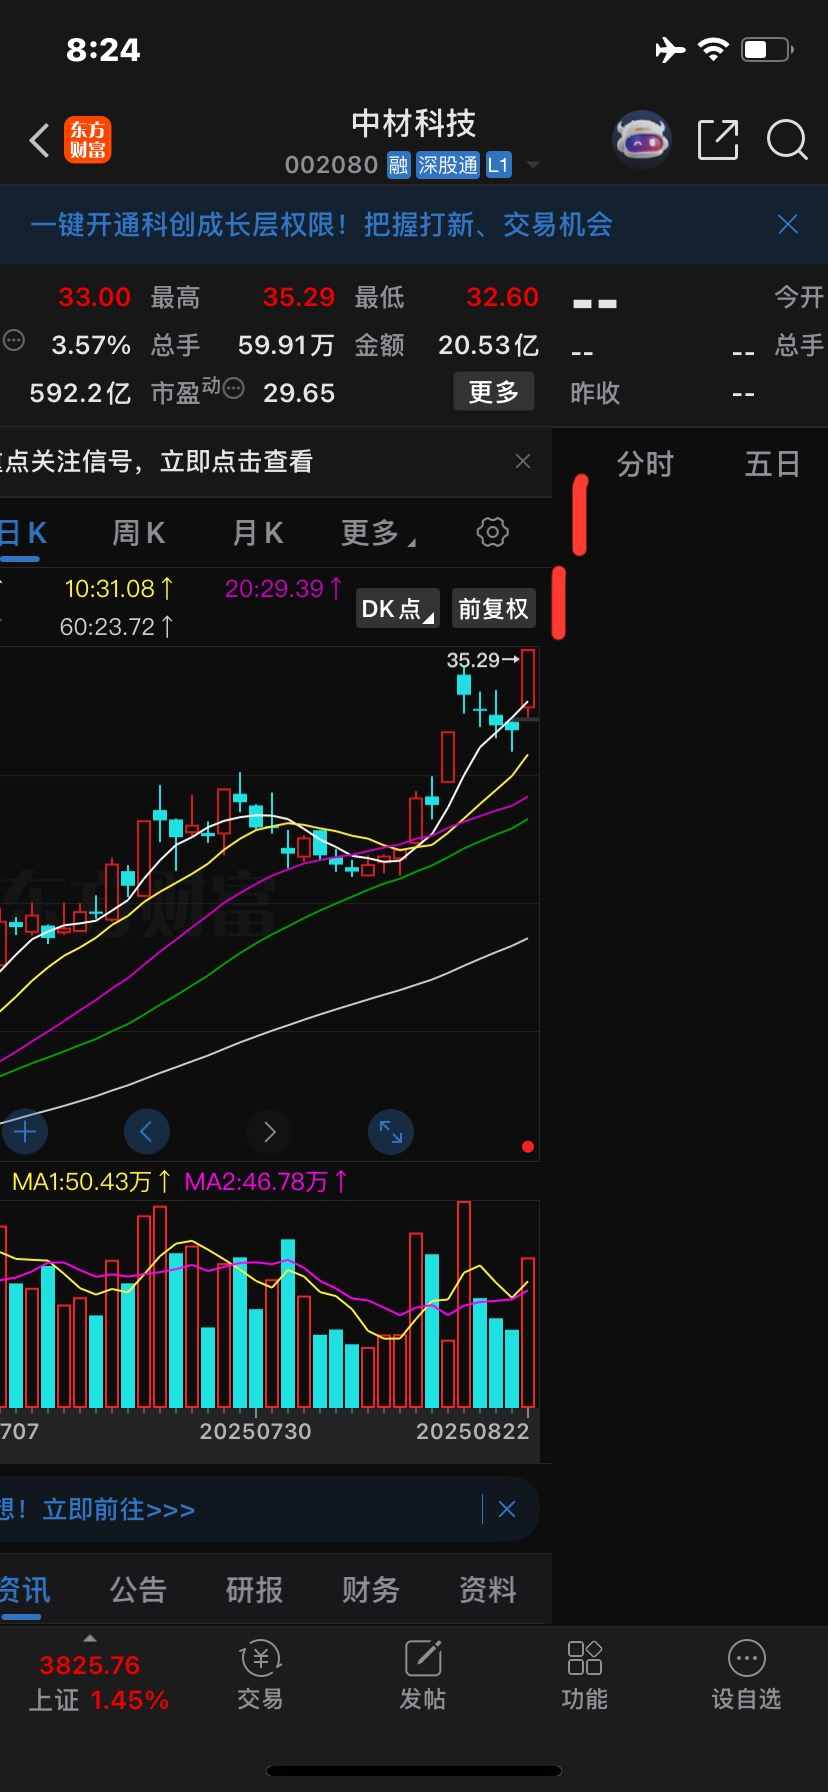Tap the 592.2亿 market cap value
Image resolution: width=828 pixels, height=1792 pixels.
click(80, 393)
